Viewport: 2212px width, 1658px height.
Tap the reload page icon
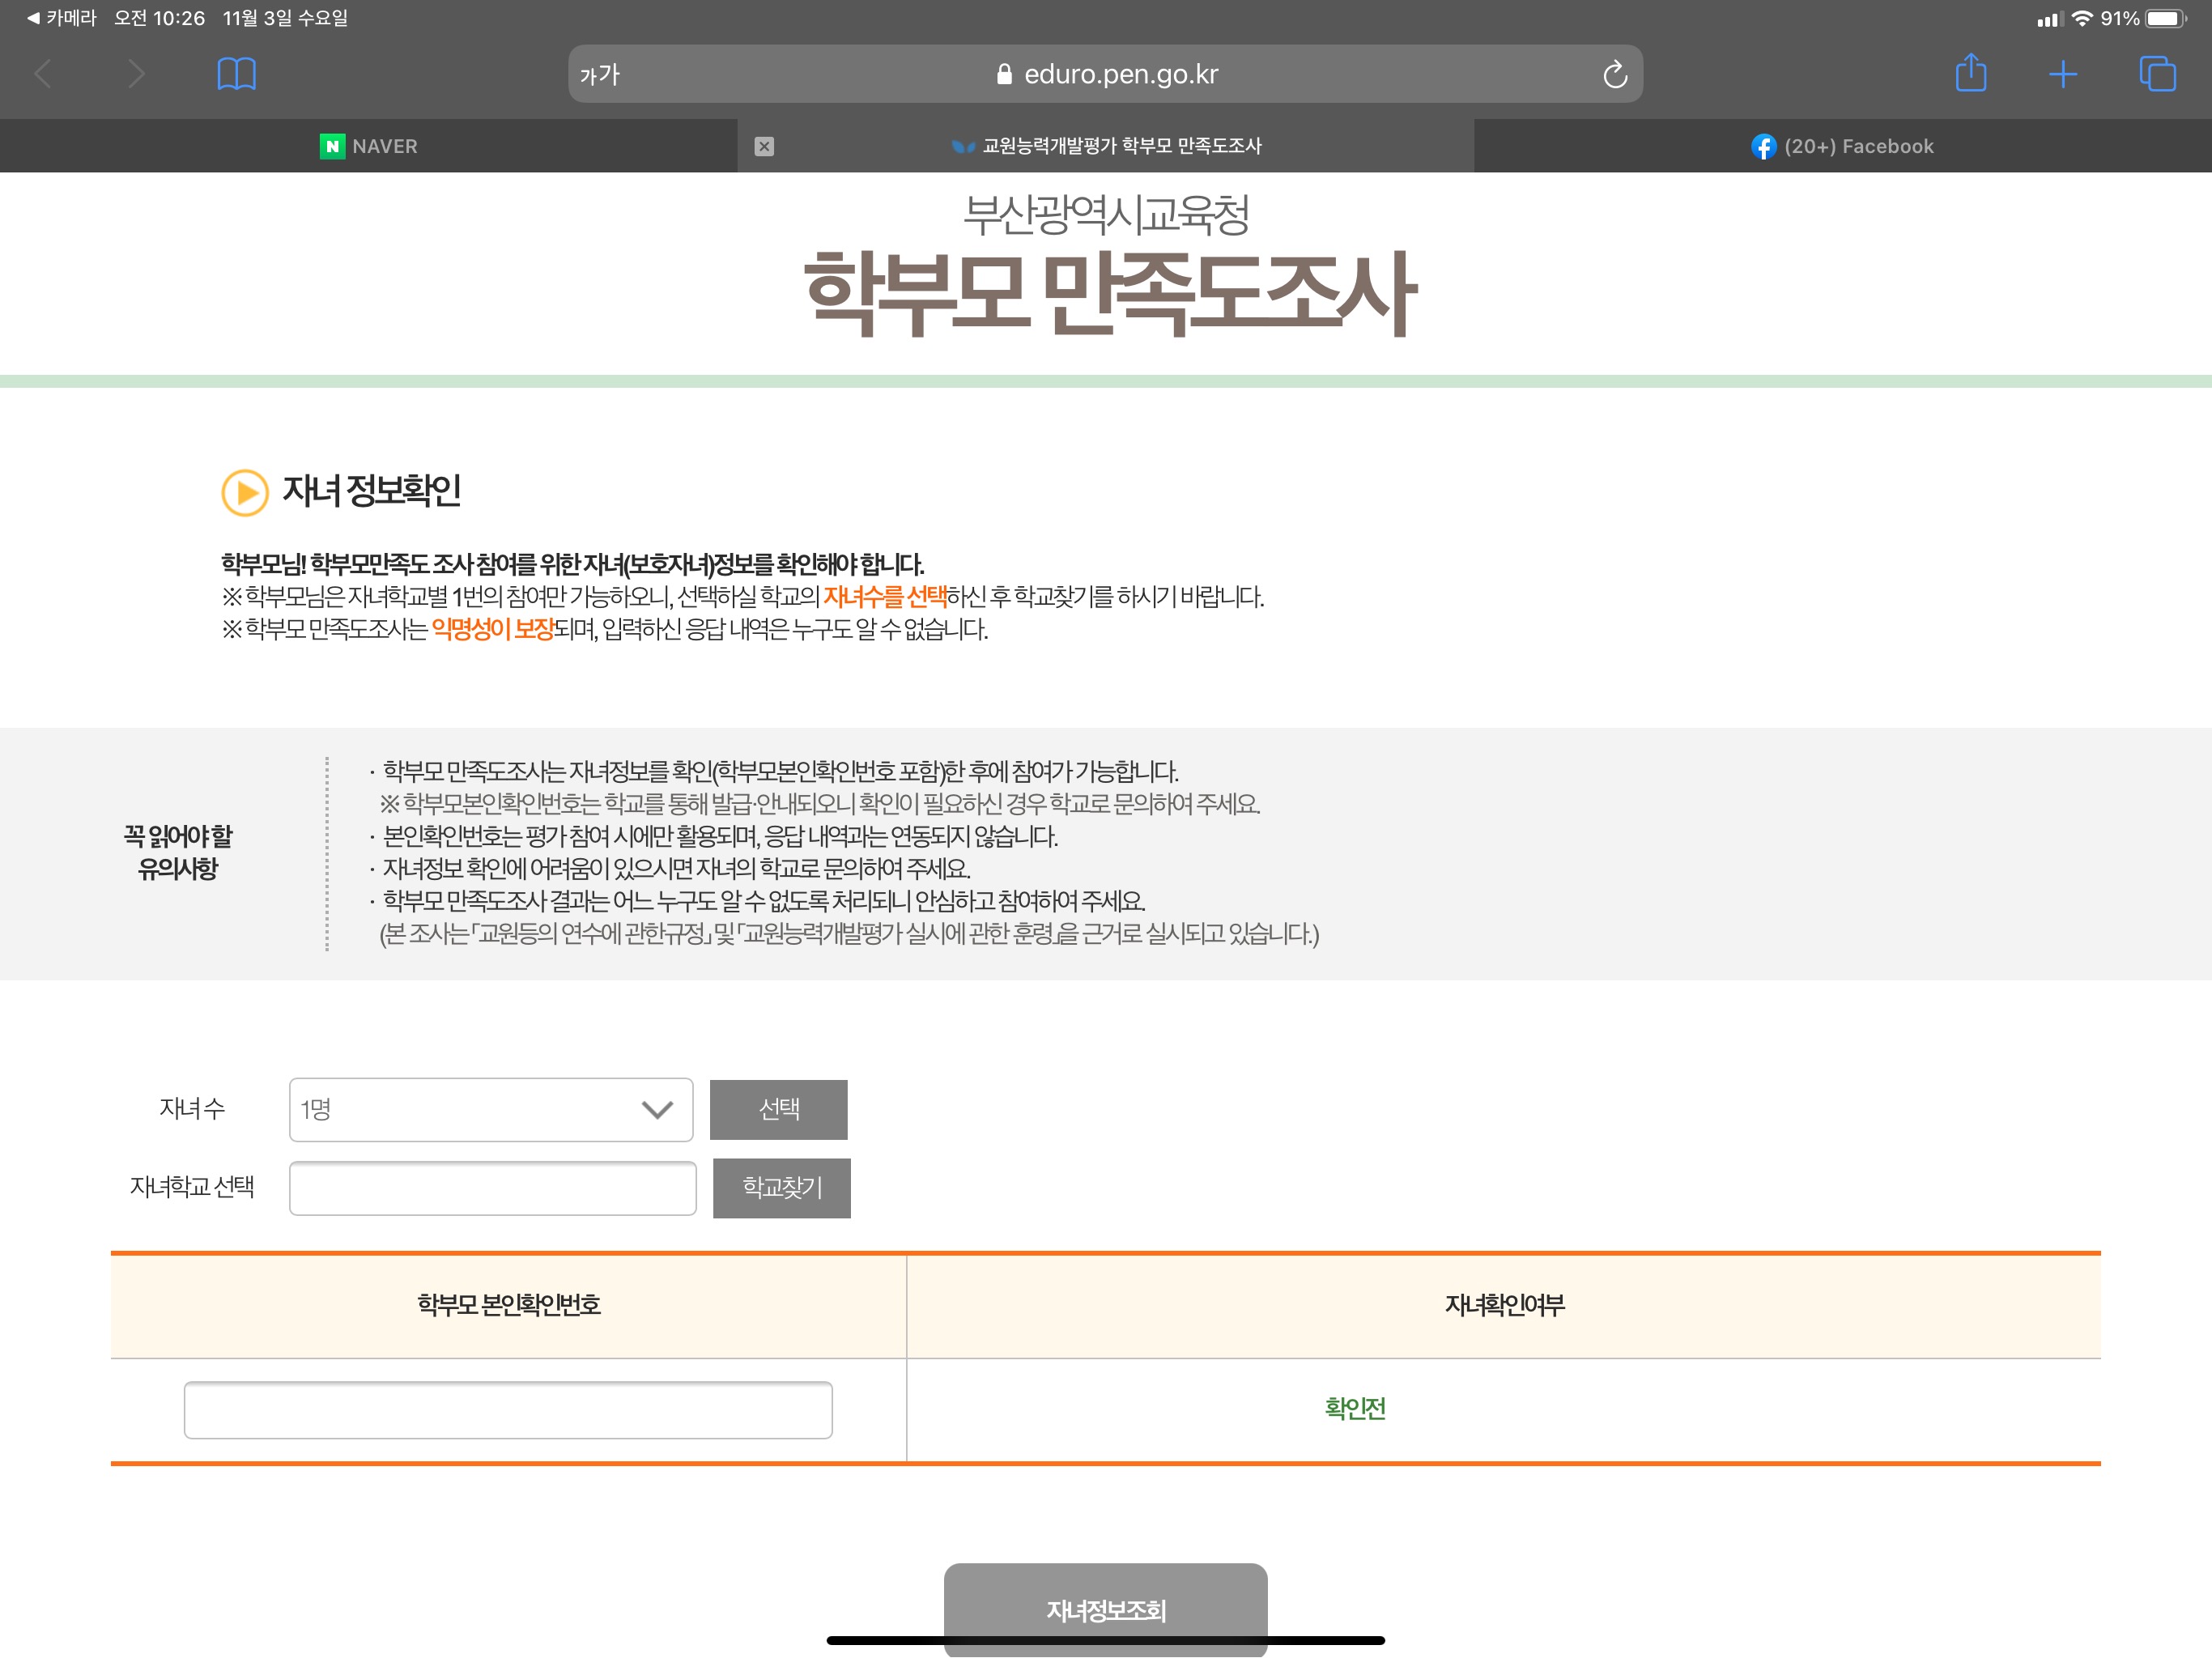(1614, 75)
